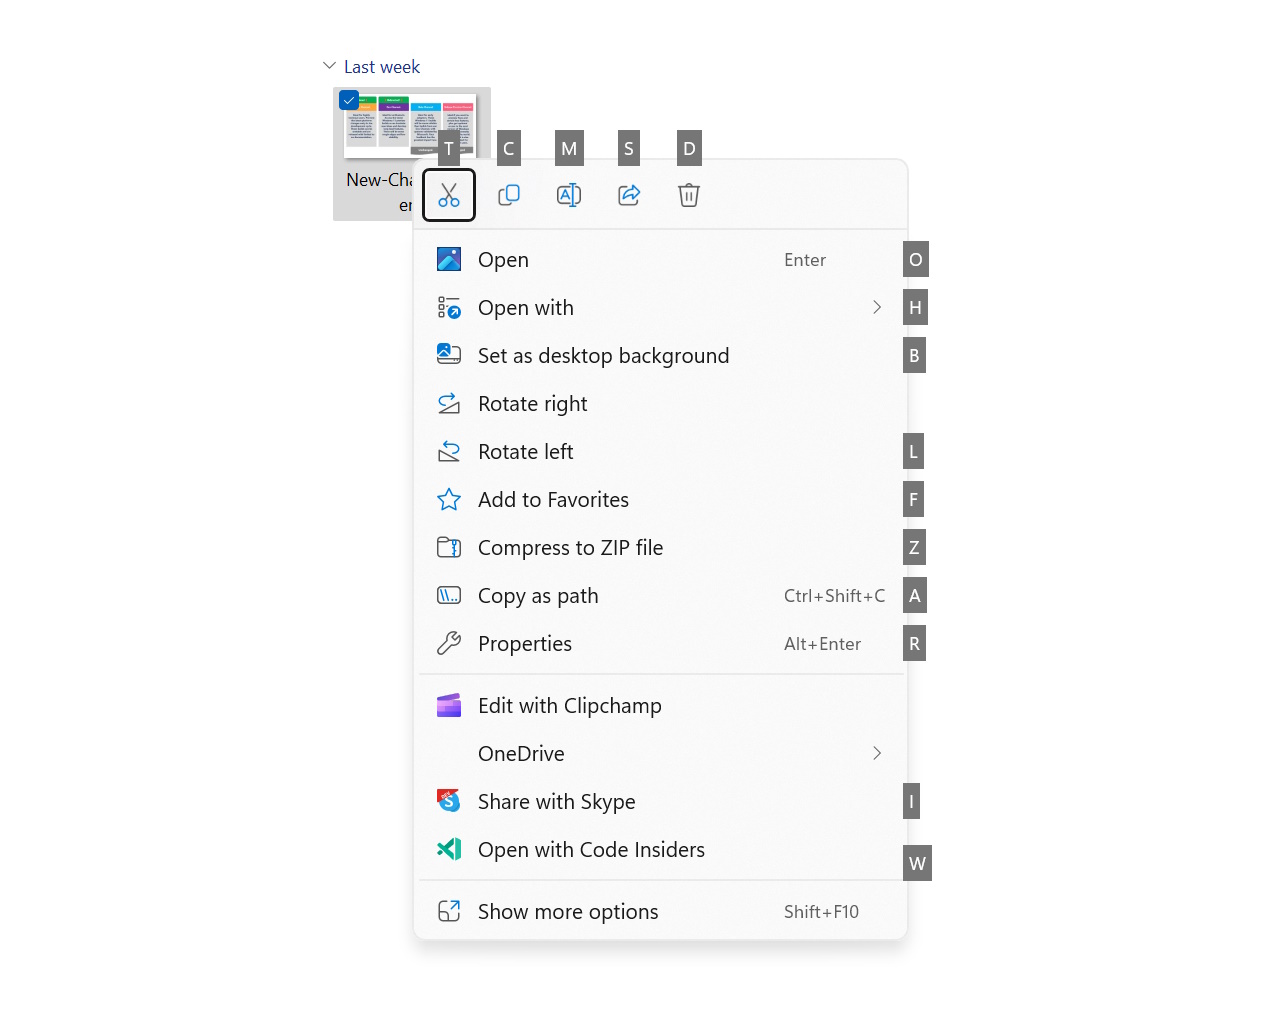Viewport: 1280px width, 1024px height.
Task: Click the Skype icon next to Share
Action: pos(449,801)
